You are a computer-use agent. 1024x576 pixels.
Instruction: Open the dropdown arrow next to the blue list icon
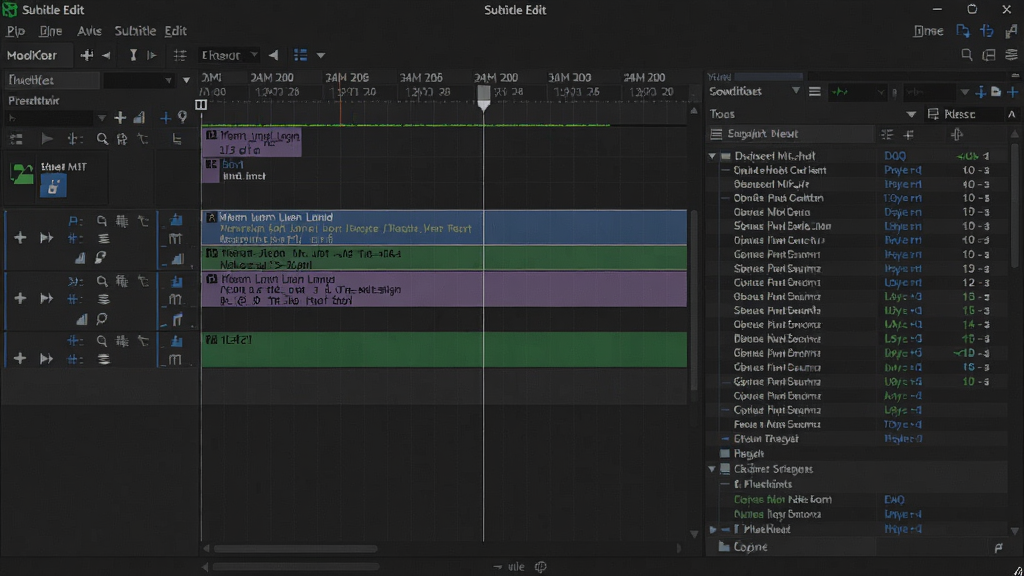321,56
